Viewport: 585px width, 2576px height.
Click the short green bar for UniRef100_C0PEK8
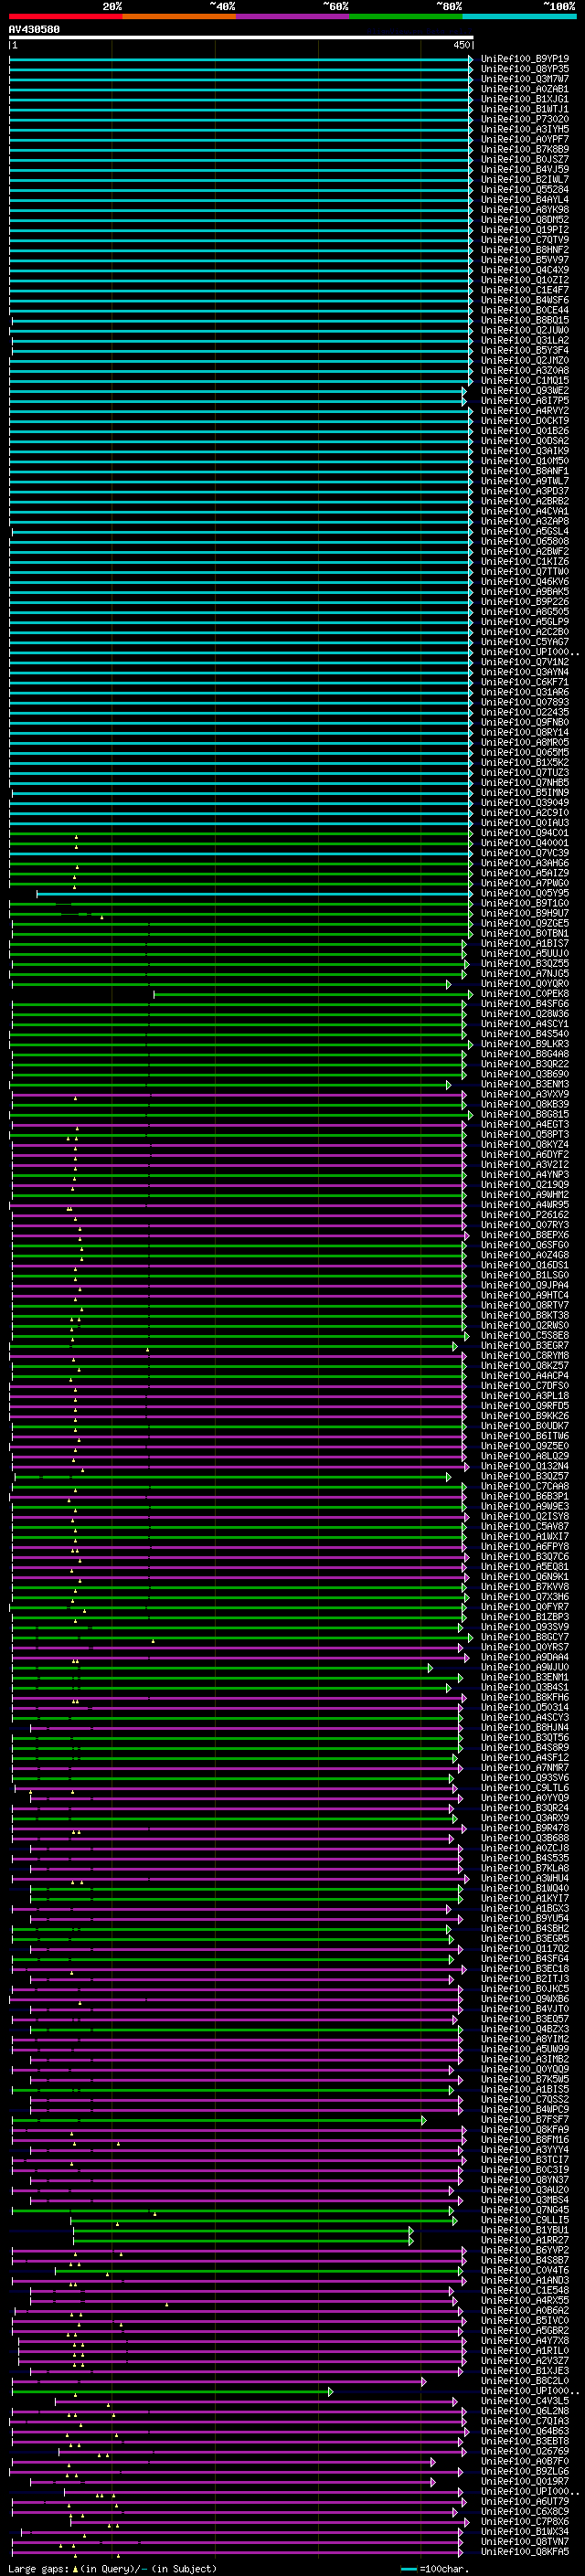pos(312,995)
